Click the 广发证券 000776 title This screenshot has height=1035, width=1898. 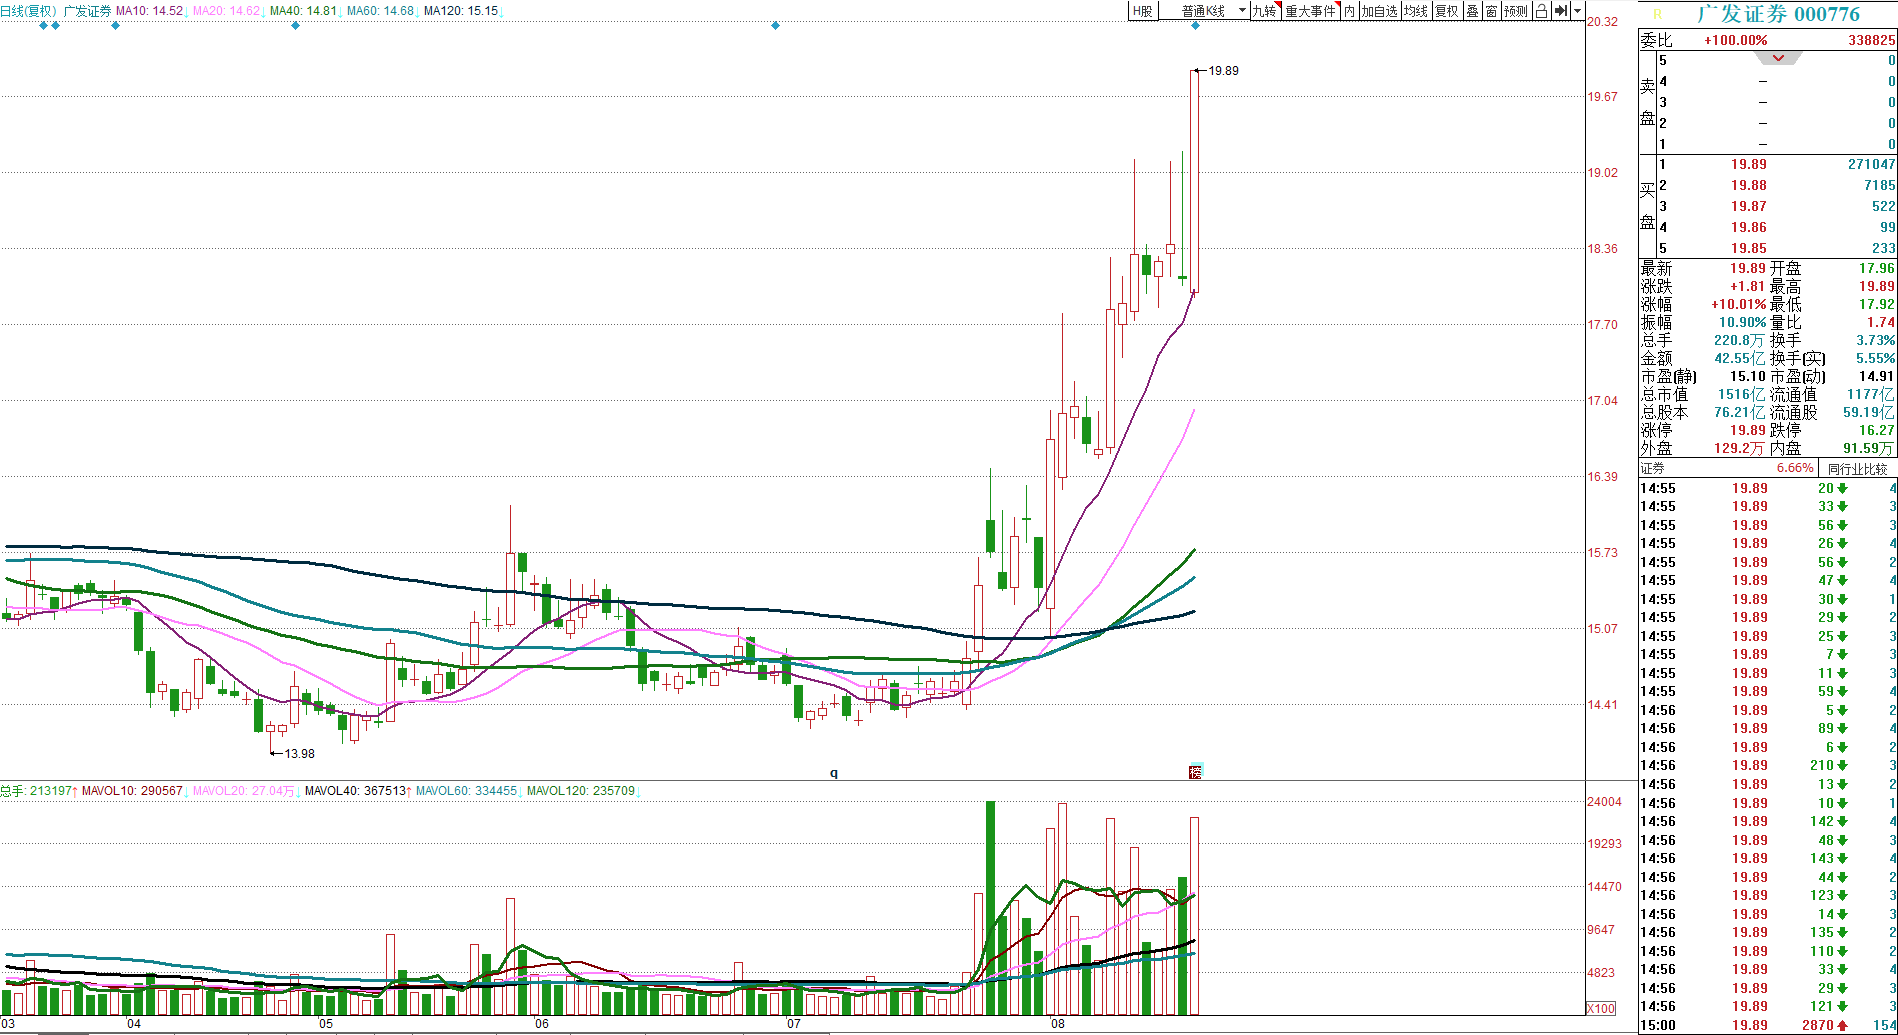[x=1778, y=14]
